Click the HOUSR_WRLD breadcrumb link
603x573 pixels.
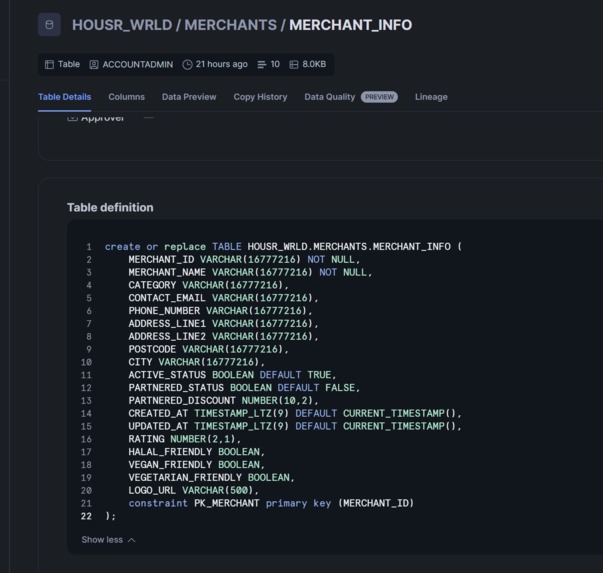click(122, 25)
